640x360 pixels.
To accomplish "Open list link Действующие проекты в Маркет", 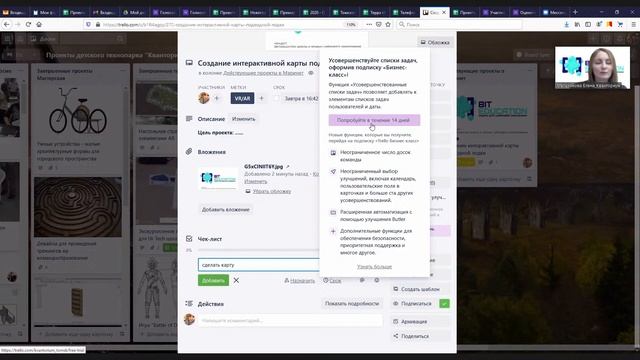I will [x=263, y=73].
